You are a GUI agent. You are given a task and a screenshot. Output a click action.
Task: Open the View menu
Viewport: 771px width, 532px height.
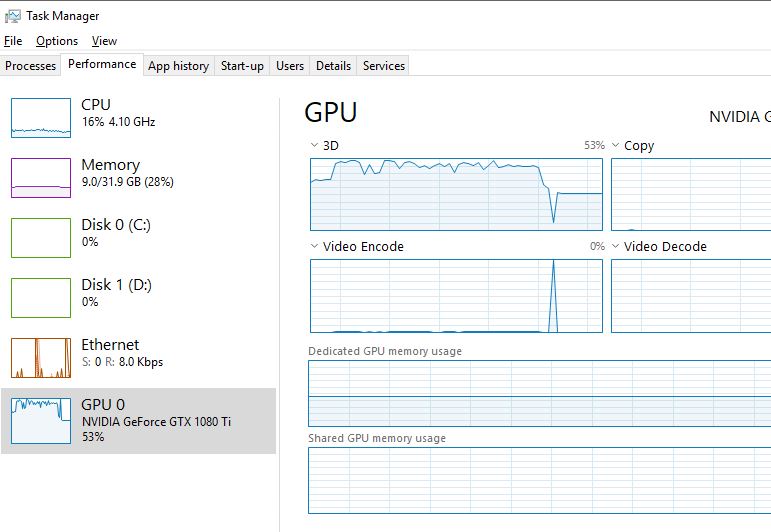(x=104, y=41)
